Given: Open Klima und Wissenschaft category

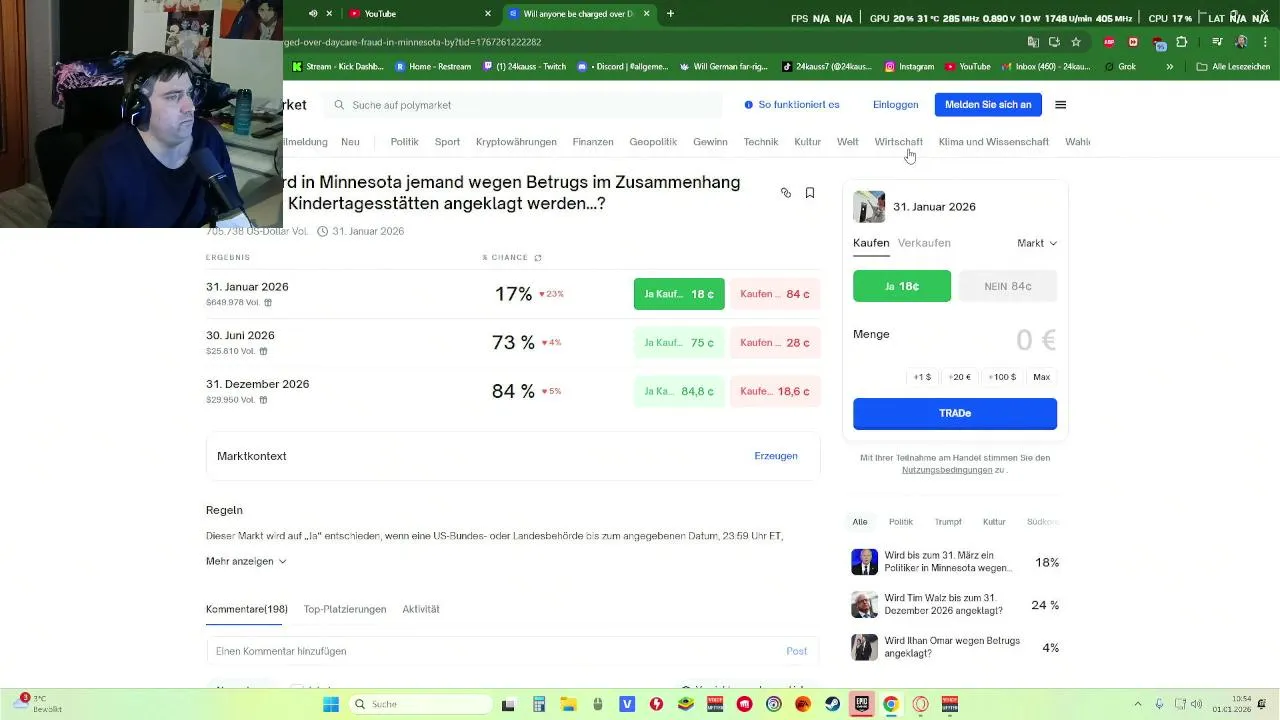Looking at the screenshot, I should pos(994,142).
